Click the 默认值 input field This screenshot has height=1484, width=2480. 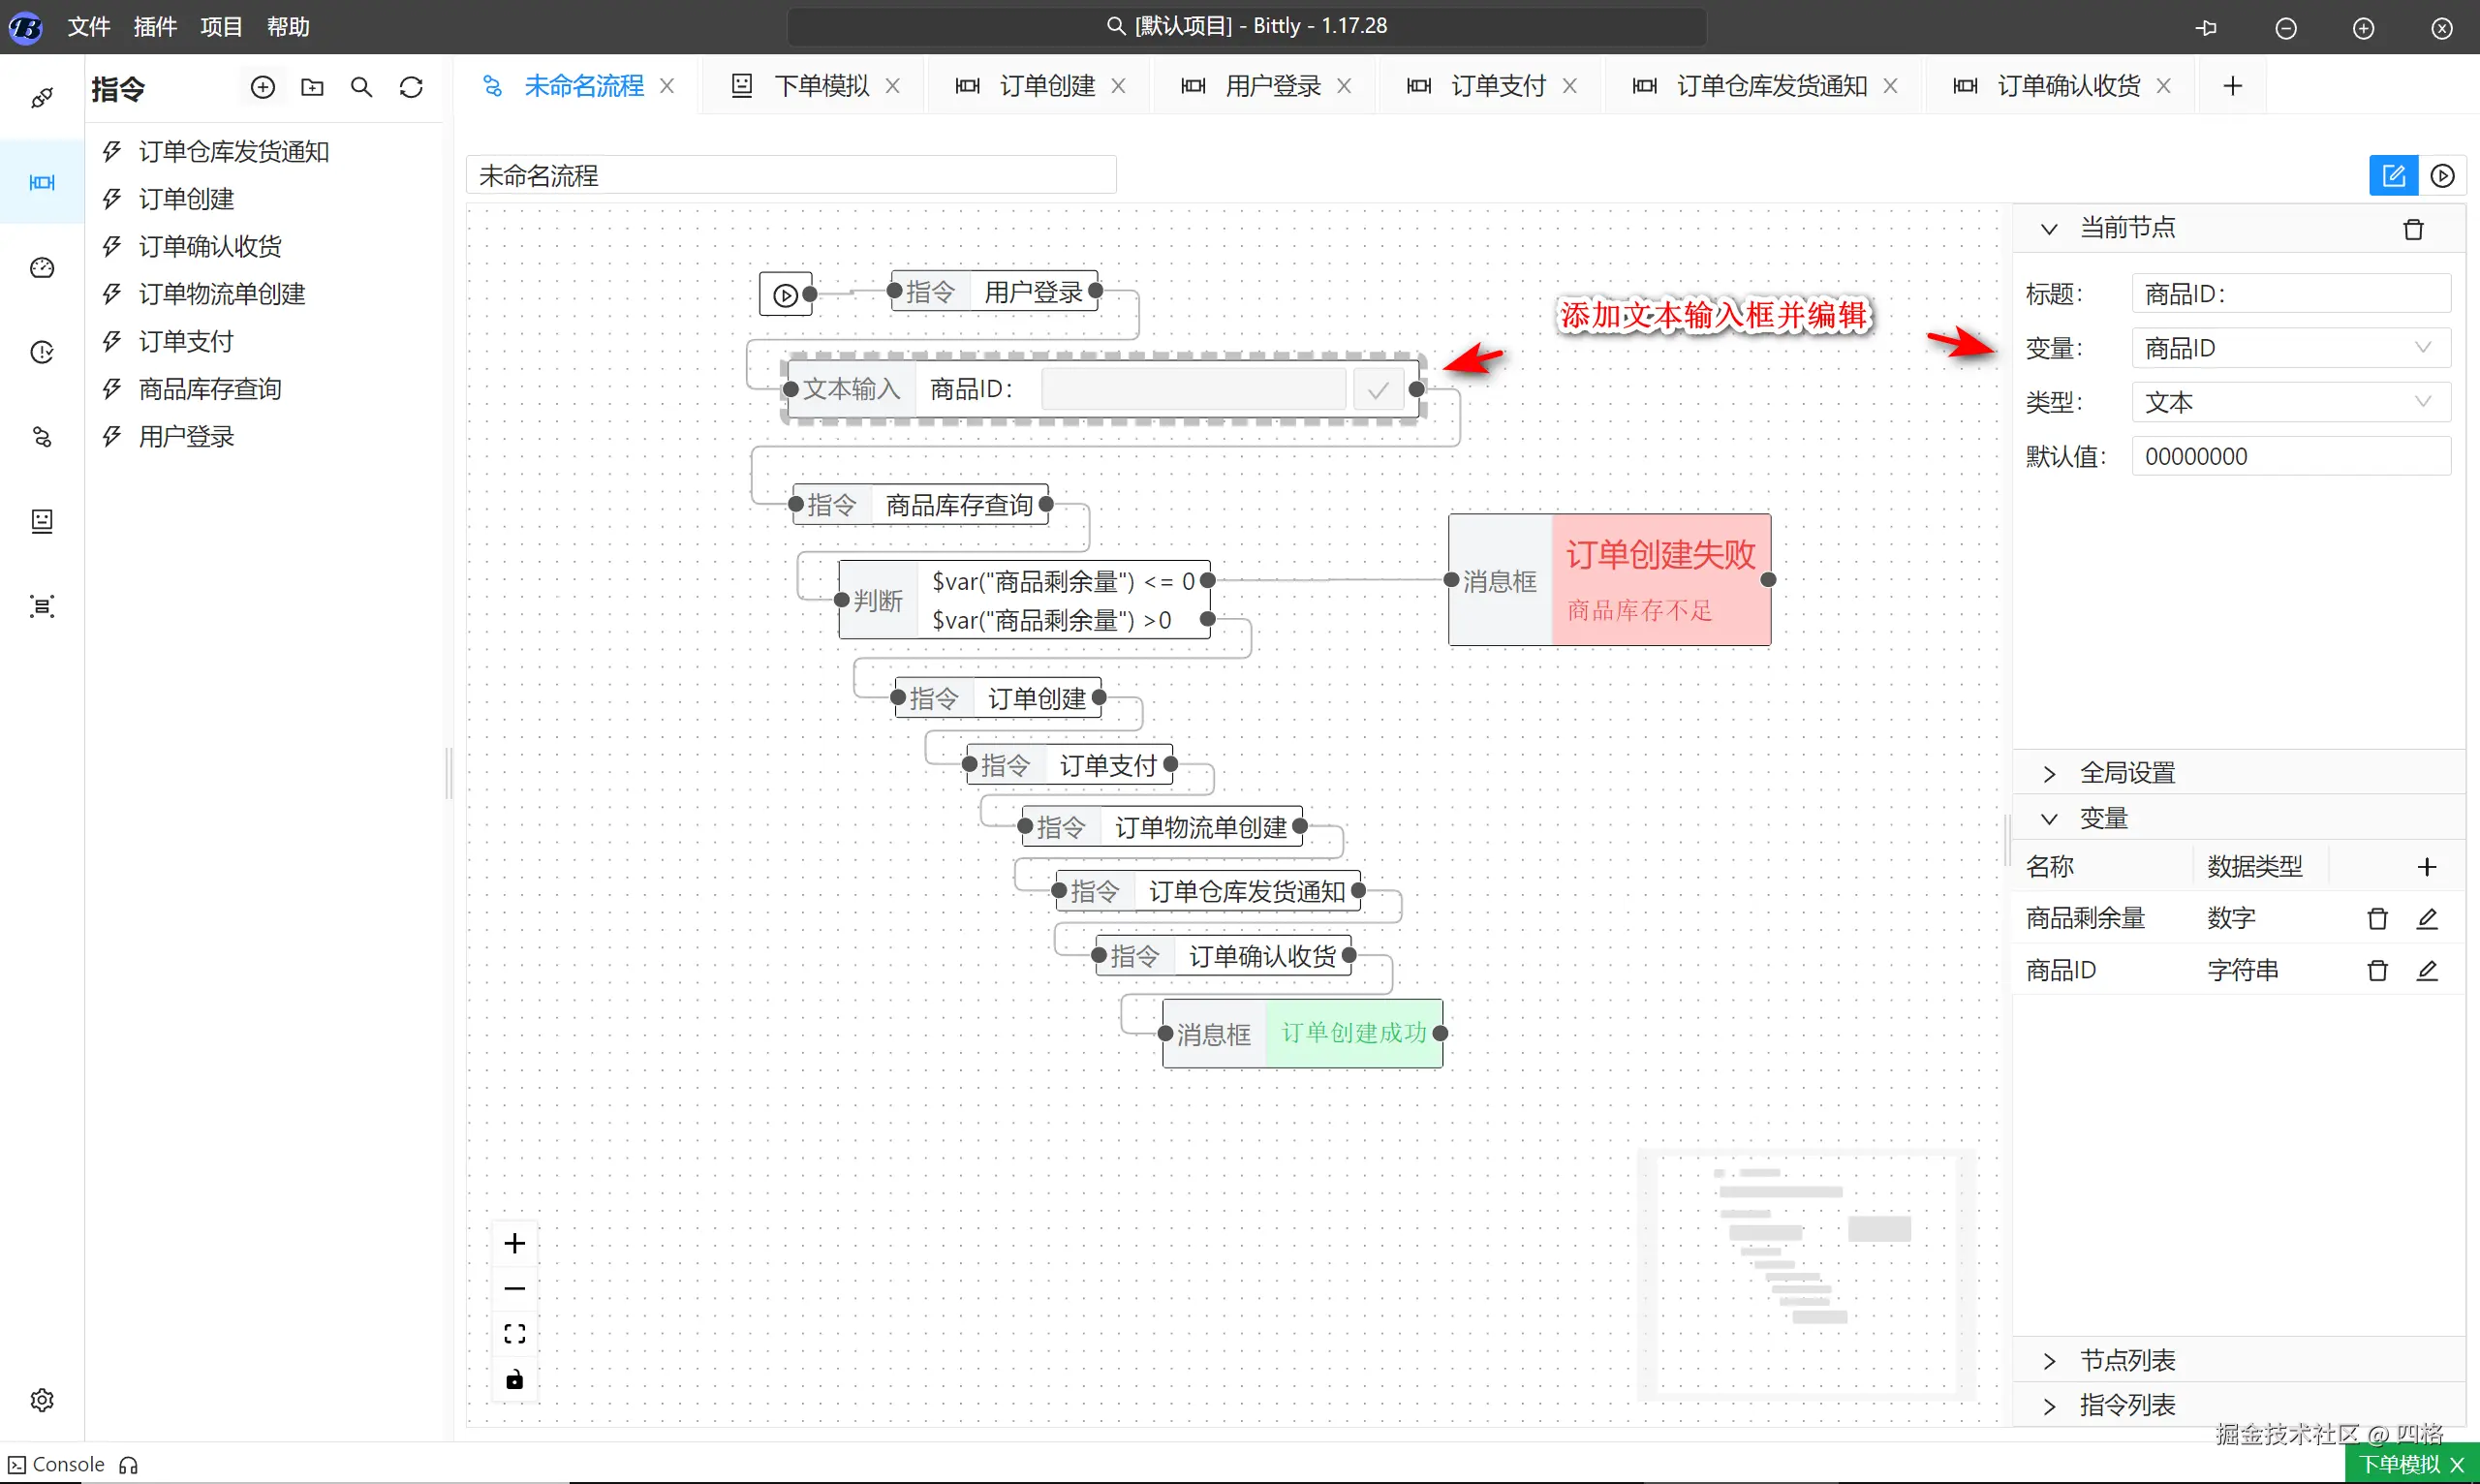2290,457
